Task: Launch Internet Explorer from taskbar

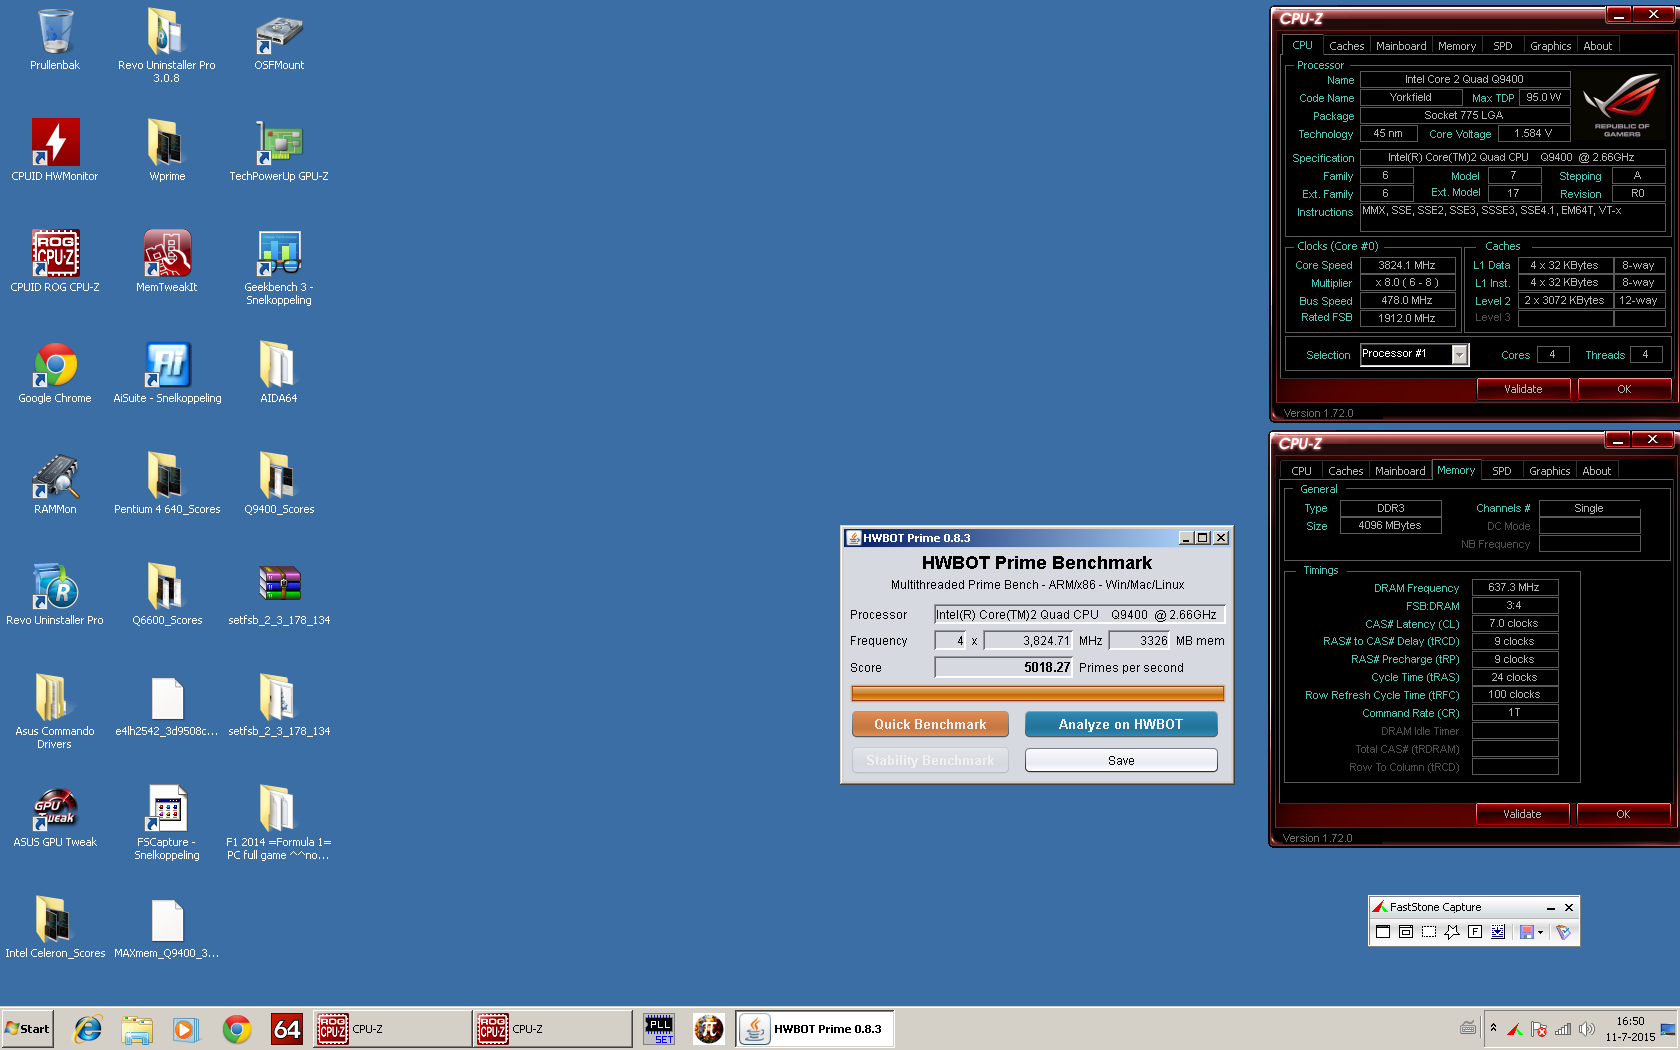Action: 88,1028
